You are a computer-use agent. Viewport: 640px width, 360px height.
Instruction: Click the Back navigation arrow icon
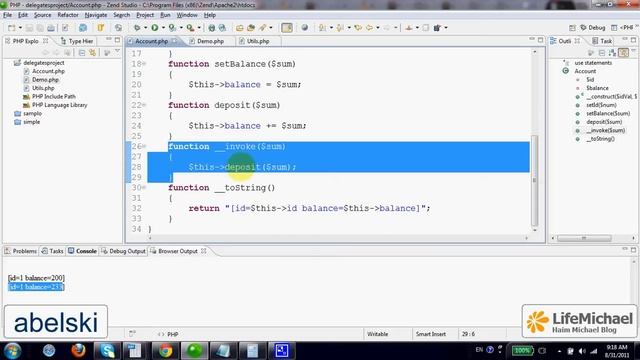(369, 28)
